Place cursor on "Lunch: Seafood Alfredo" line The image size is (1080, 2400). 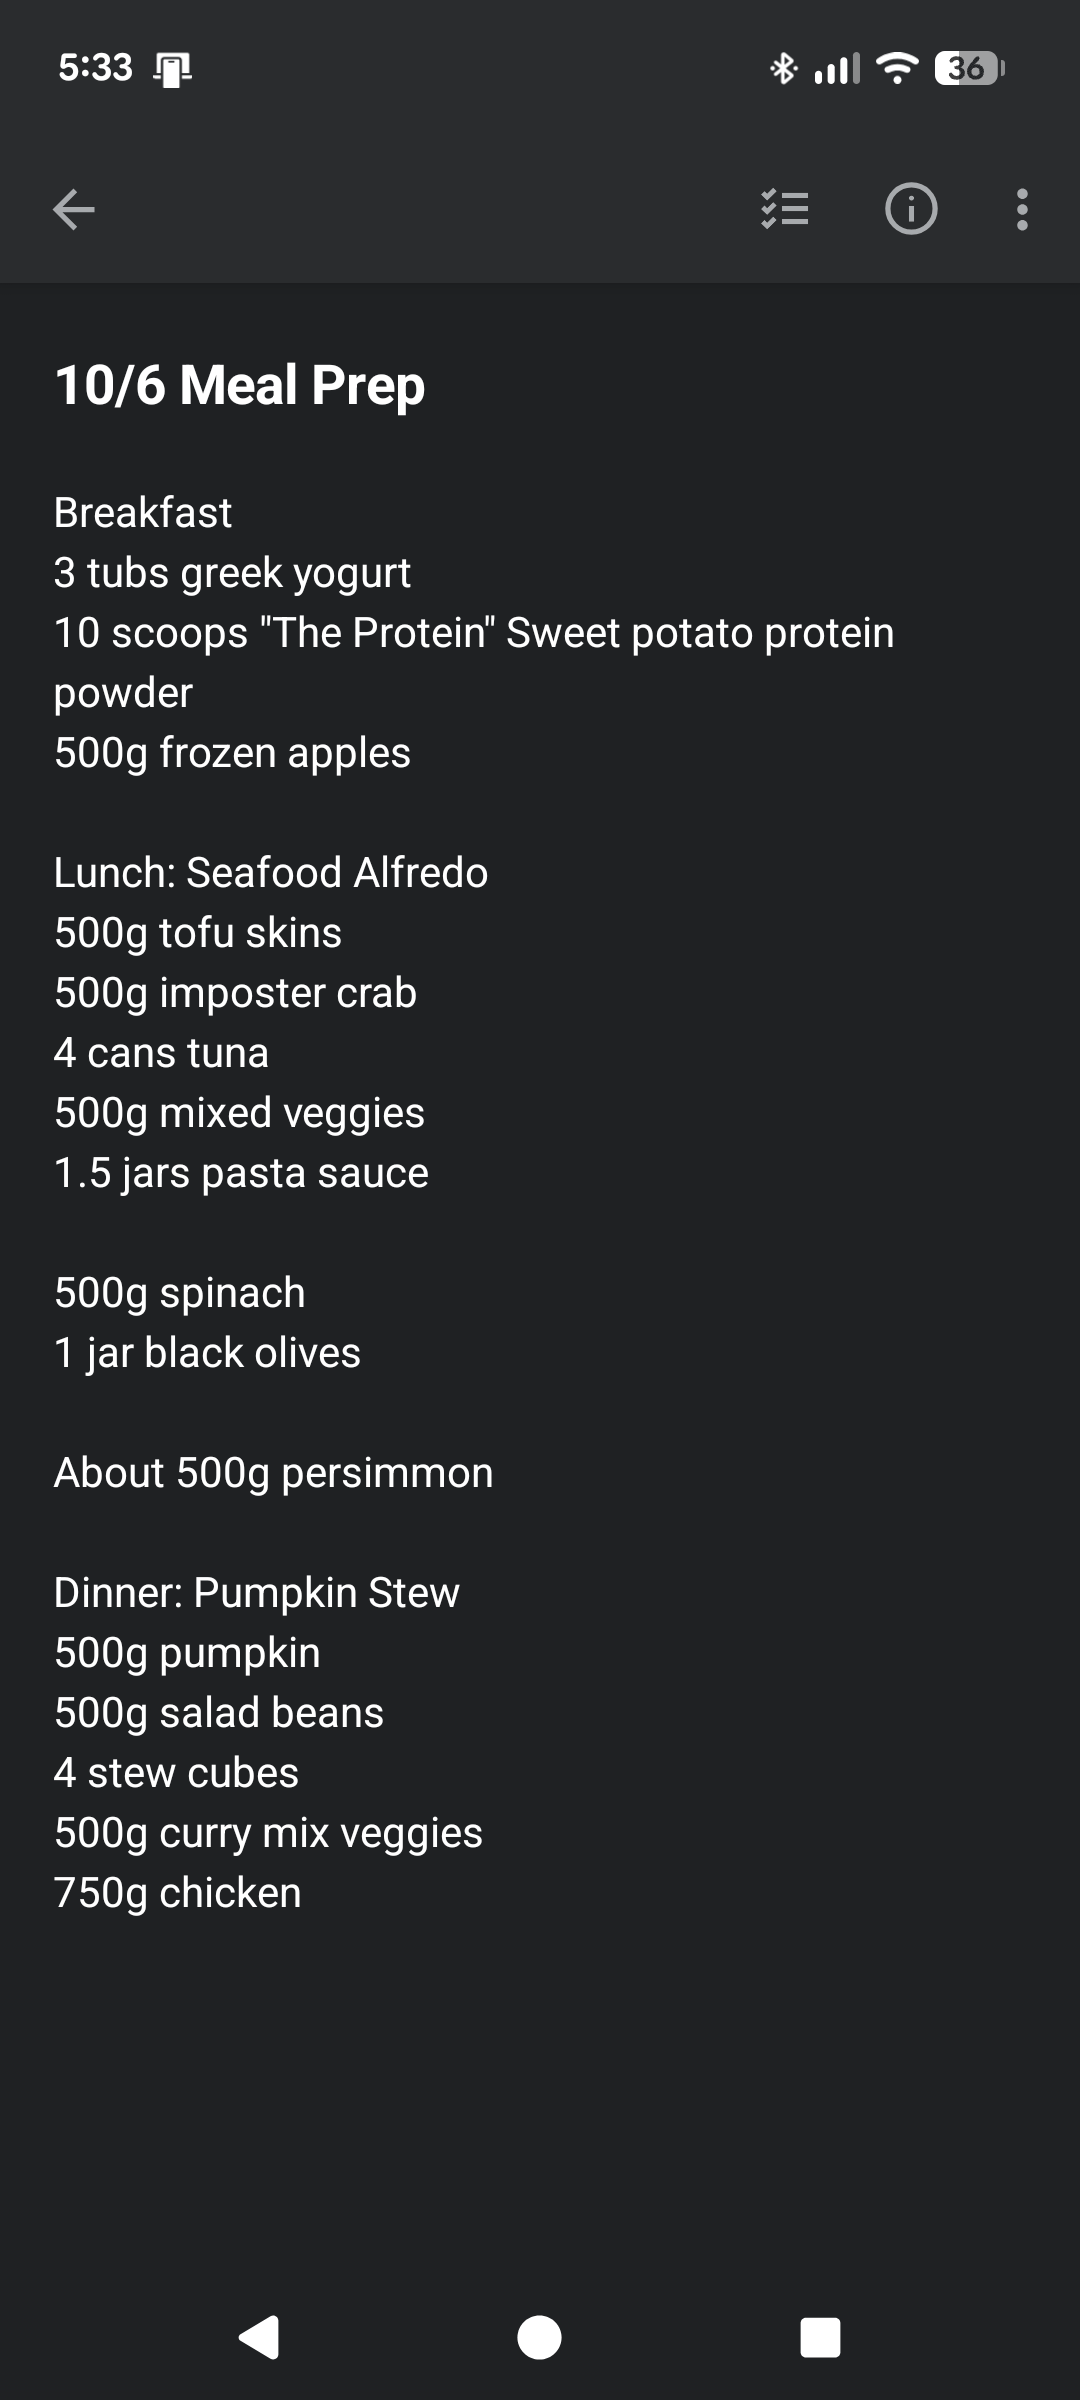(x=271, y=873)
